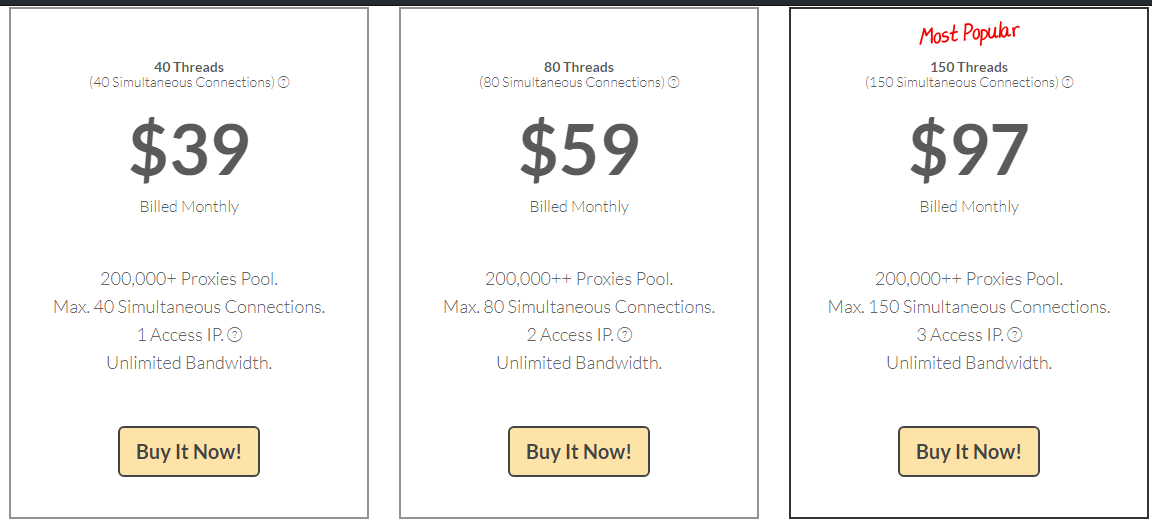
Task: Select the 40 Threads plan heading
Action: [x=189, y=67]
